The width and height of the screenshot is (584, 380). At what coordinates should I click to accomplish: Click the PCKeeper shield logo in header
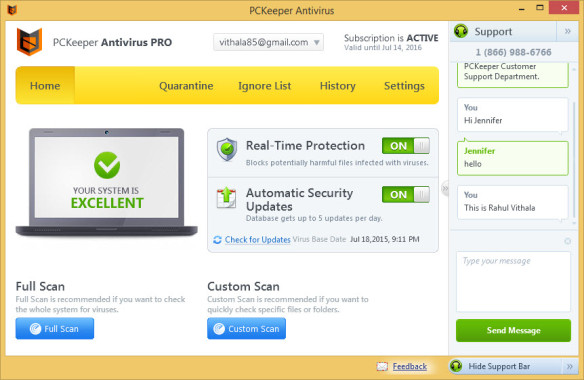click(29, 42)
